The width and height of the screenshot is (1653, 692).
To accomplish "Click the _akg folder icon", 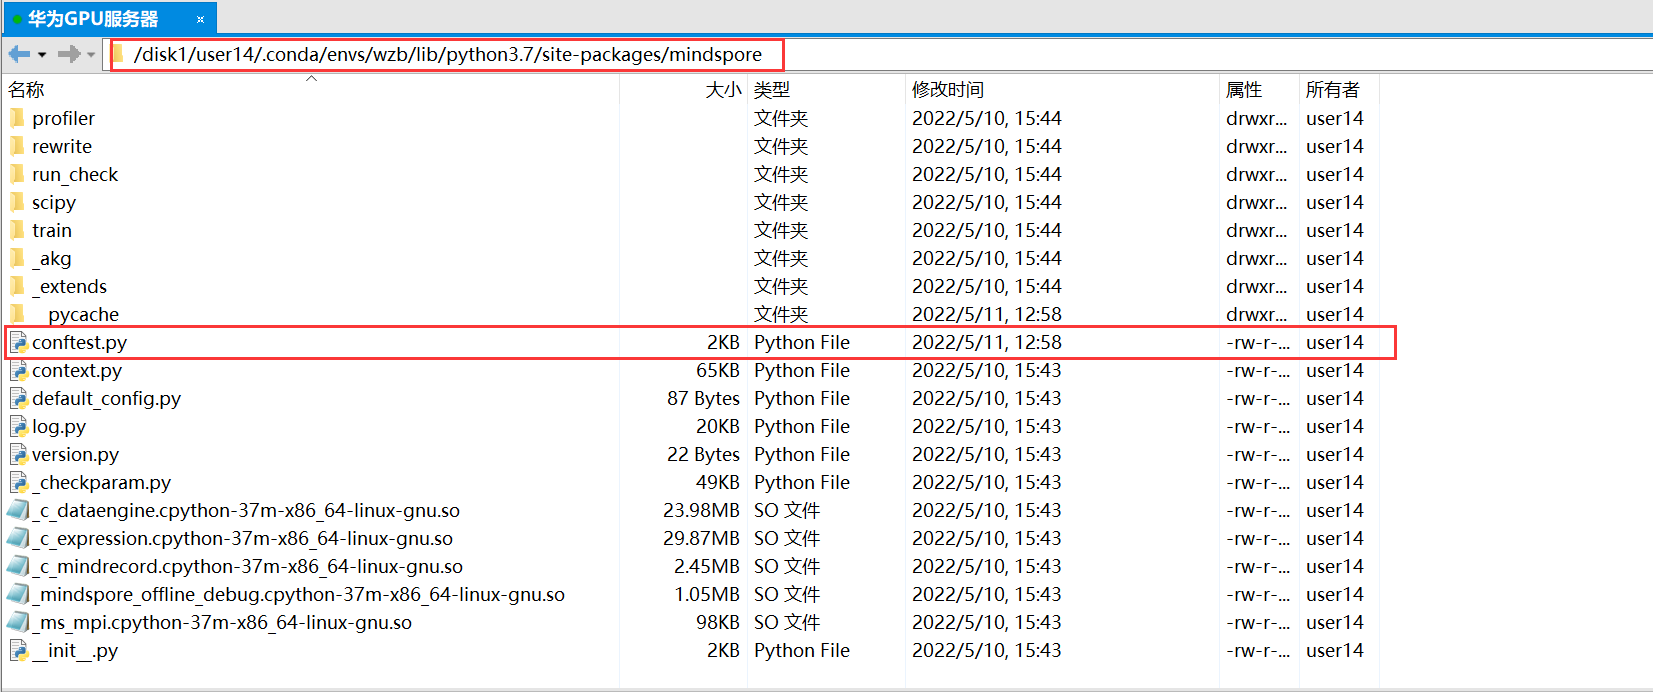I will [17, 258].
